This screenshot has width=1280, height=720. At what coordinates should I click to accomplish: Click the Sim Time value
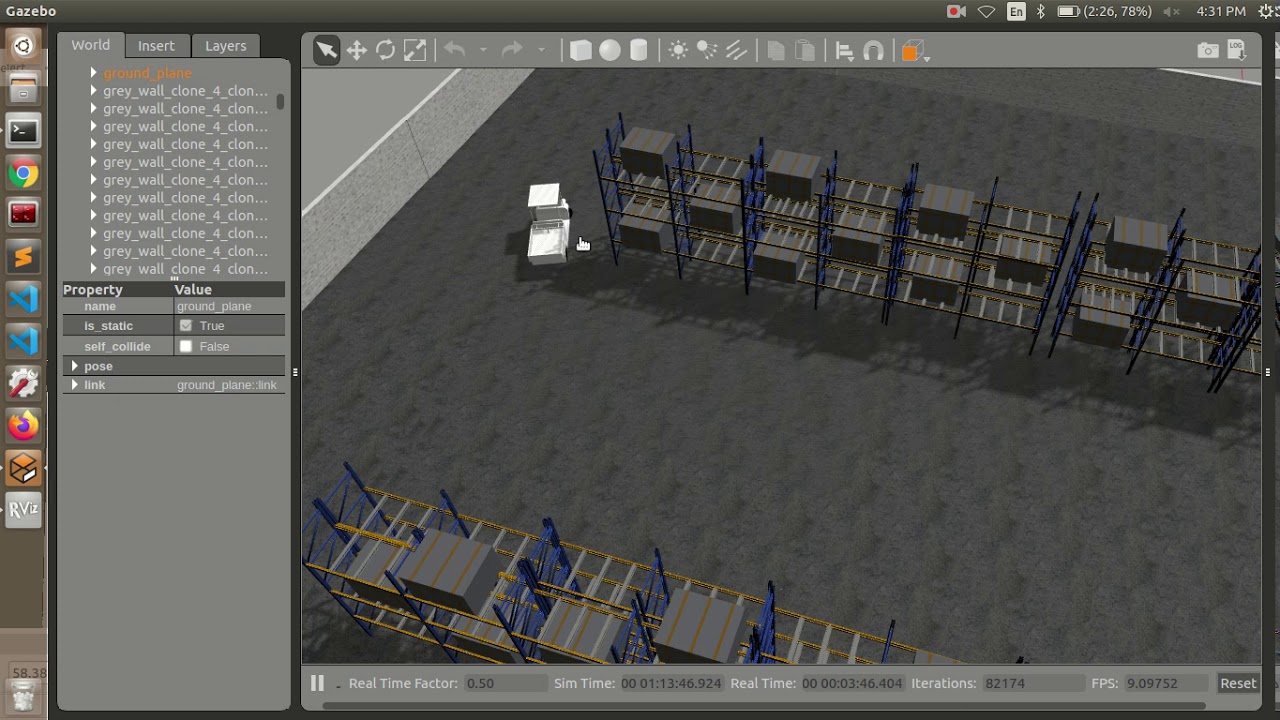[671, 683]
